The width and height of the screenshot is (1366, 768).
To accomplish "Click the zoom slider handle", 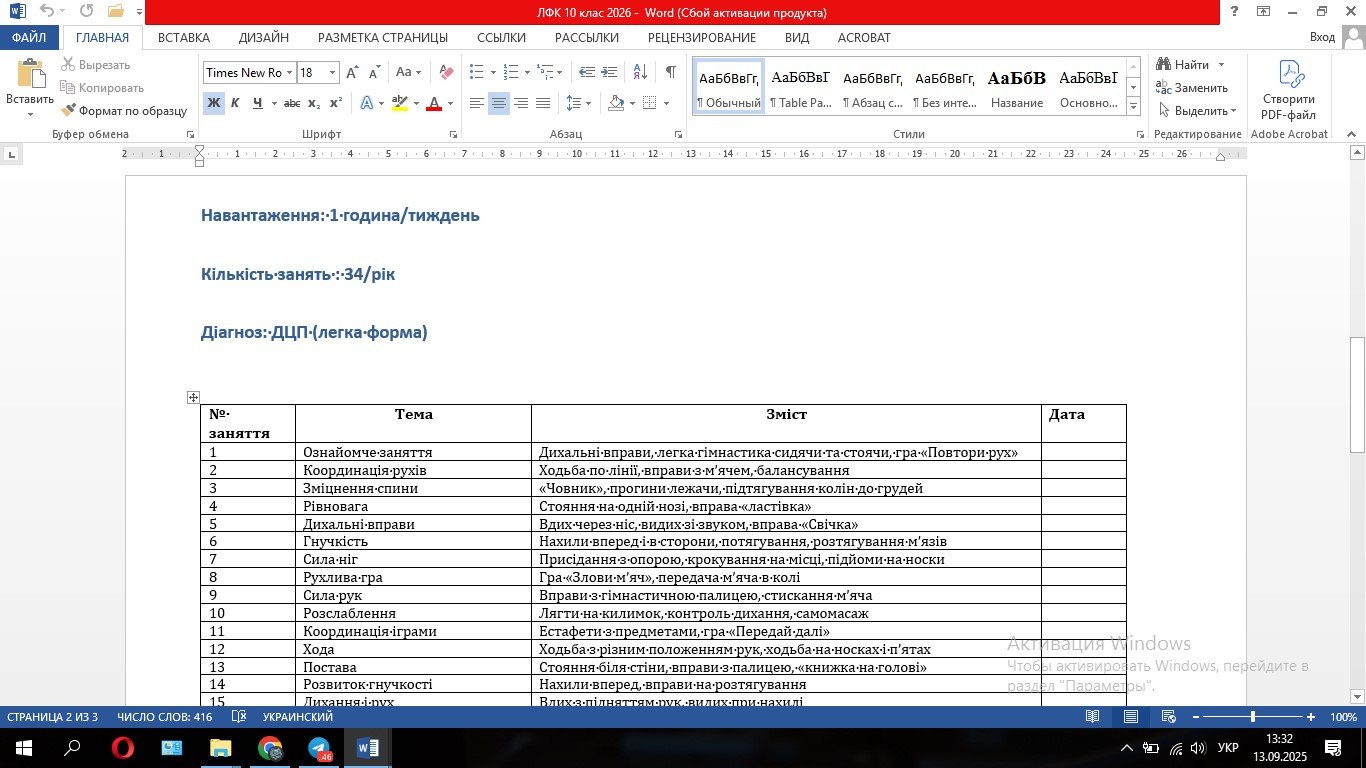I will click(1252, 717).
